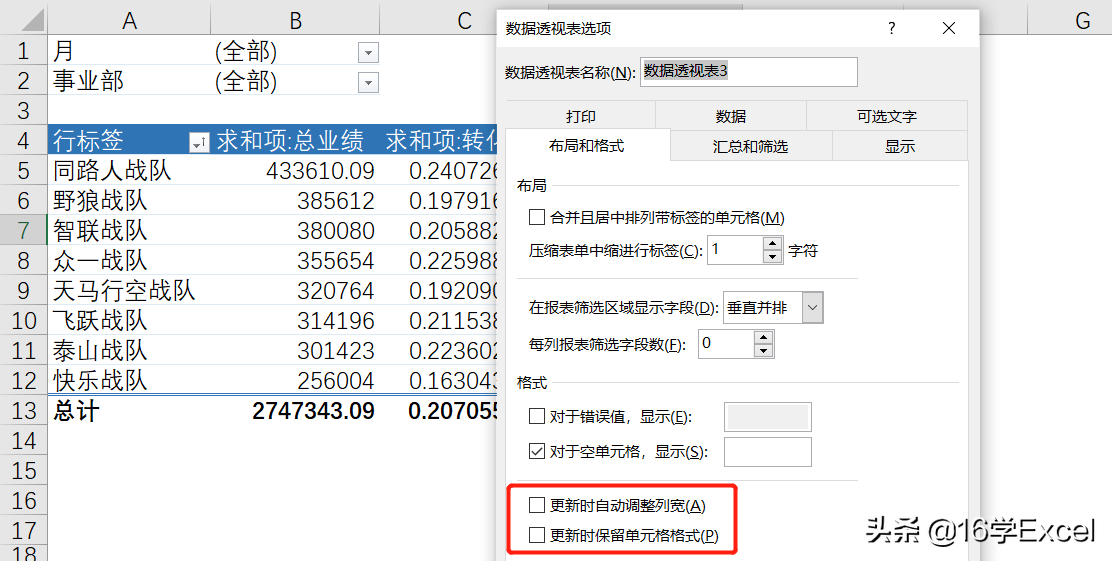Open the 行标签 sort filter button

(199, 143)
